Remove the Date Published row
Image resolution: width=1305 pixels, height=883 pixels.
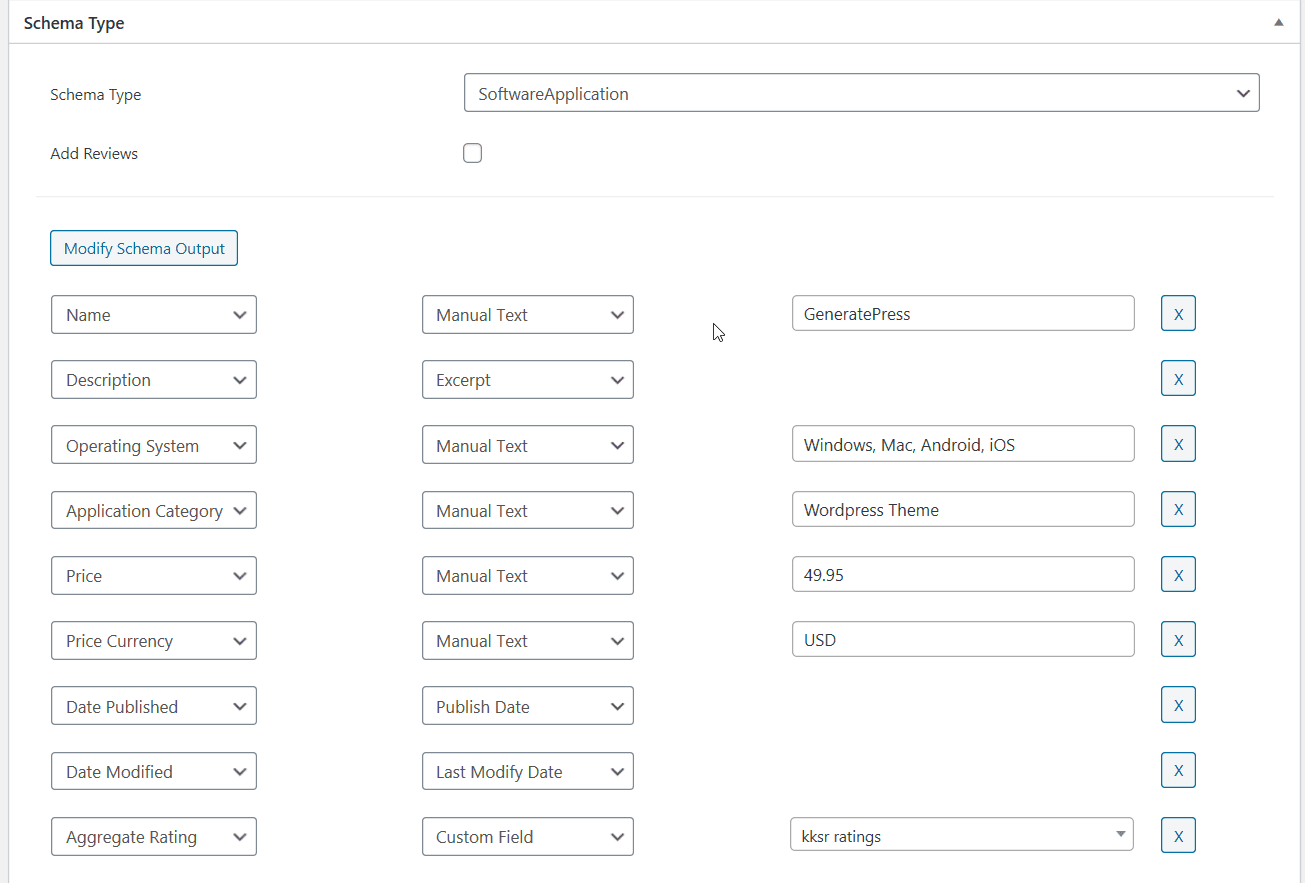1178,705
